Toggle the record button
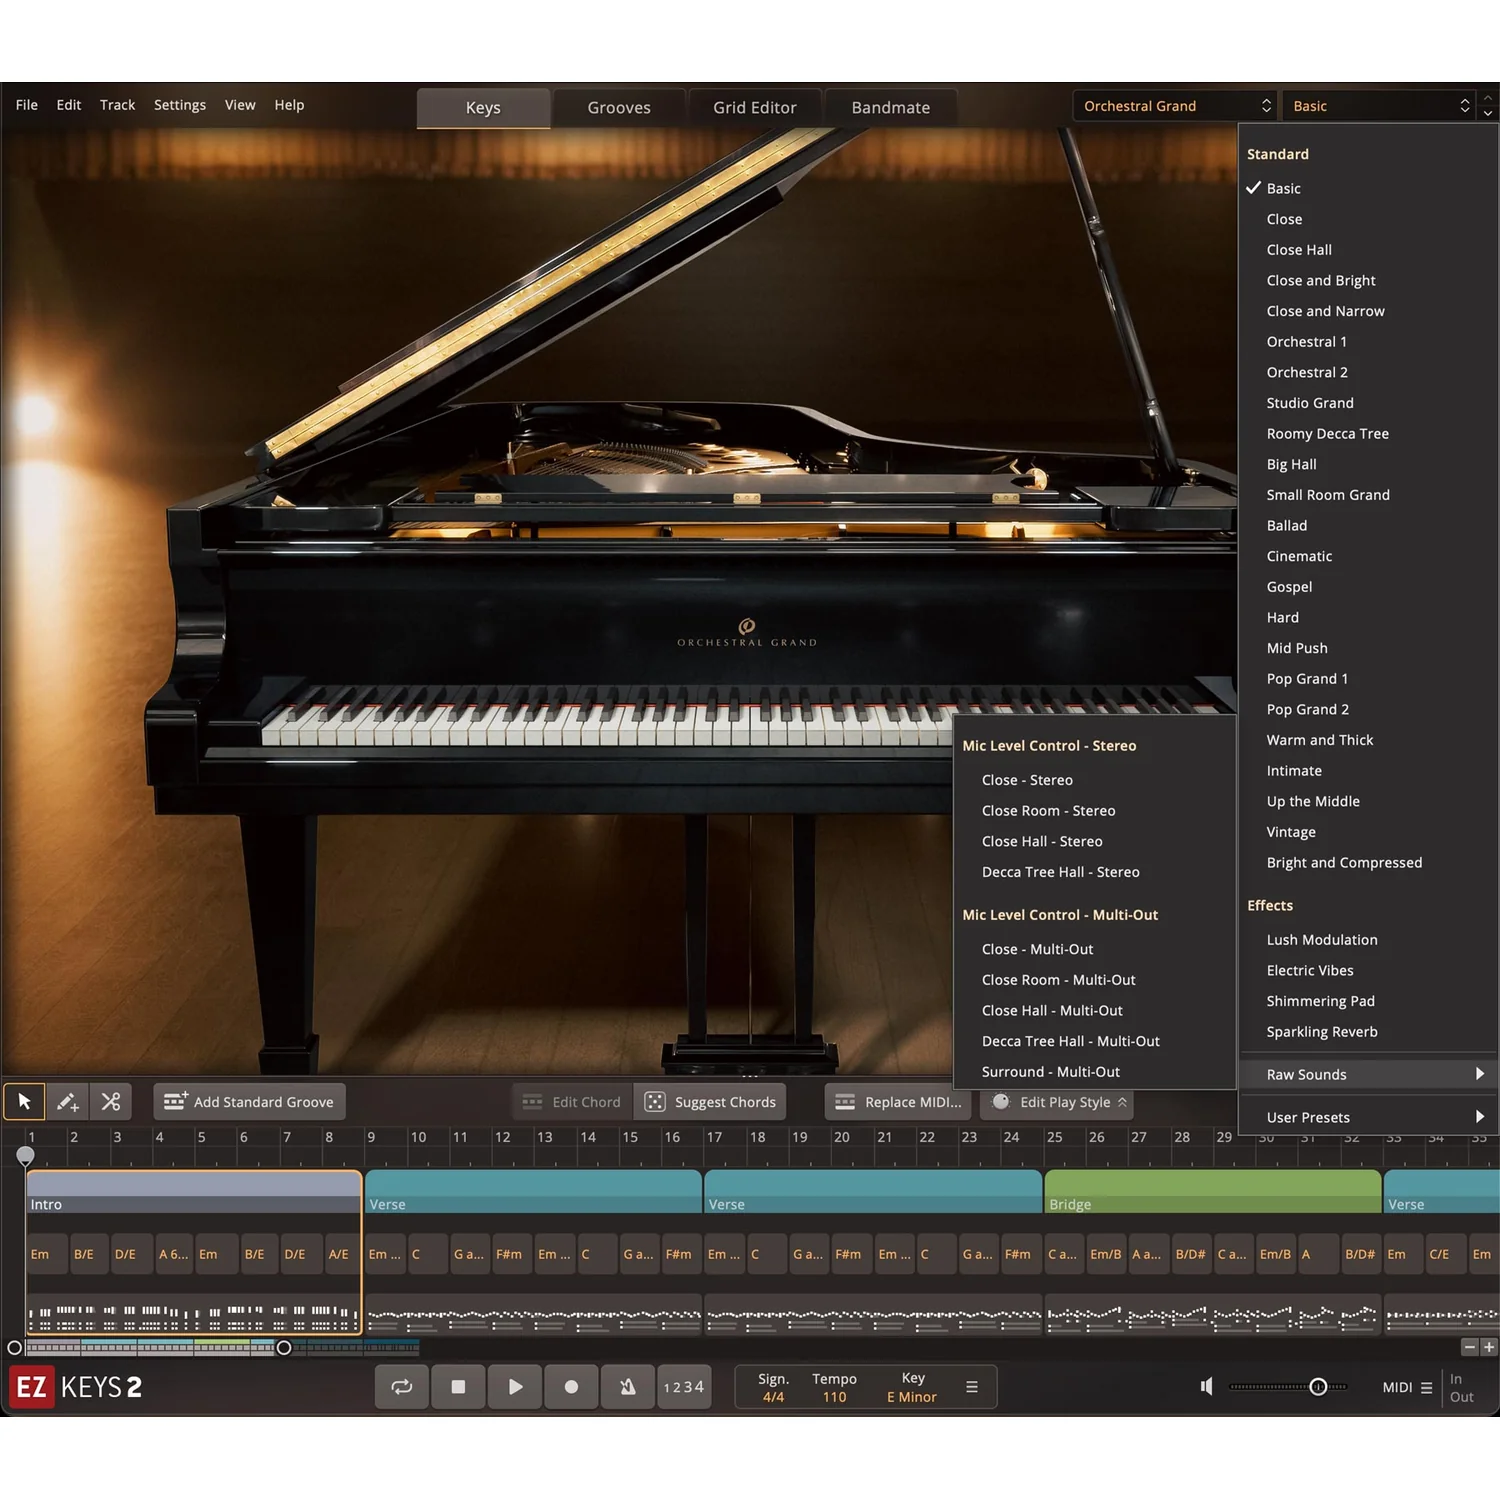 (x=571, y=1387)
